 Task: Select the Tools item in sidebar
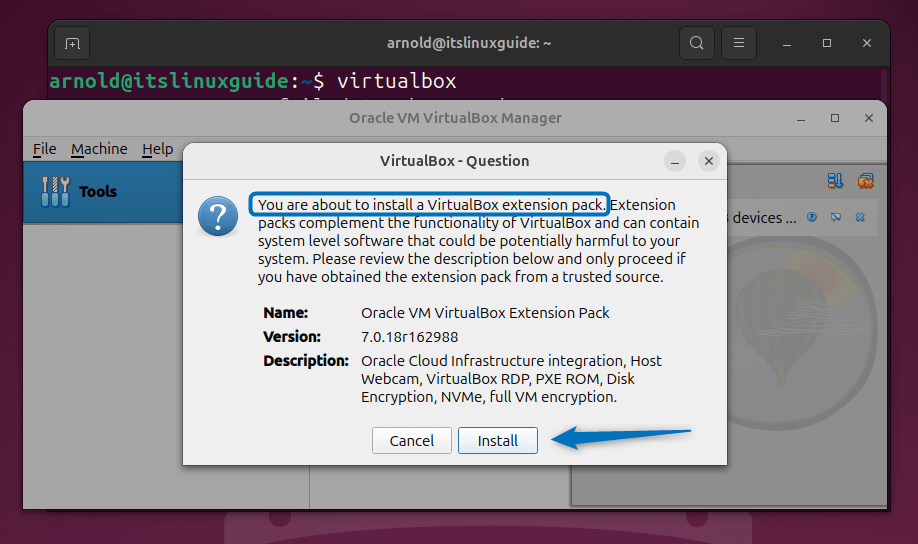click(x=97, y=191)
